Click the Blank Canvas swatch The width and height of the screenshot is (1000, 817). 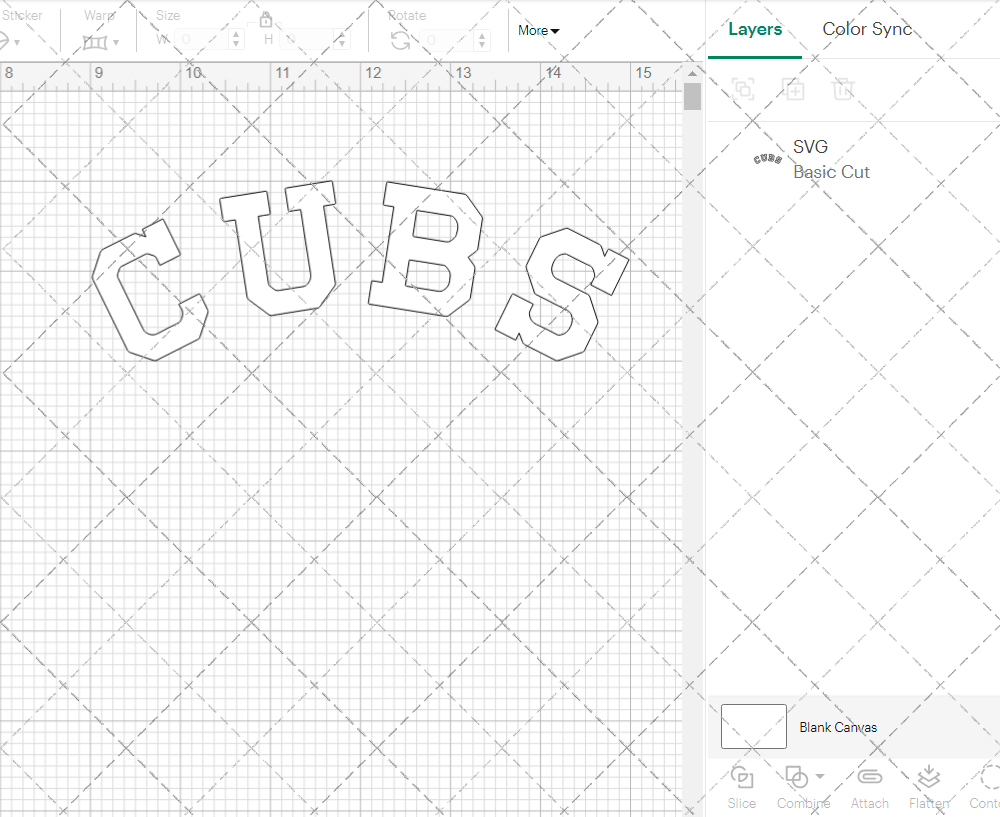(x=753, y=726)
